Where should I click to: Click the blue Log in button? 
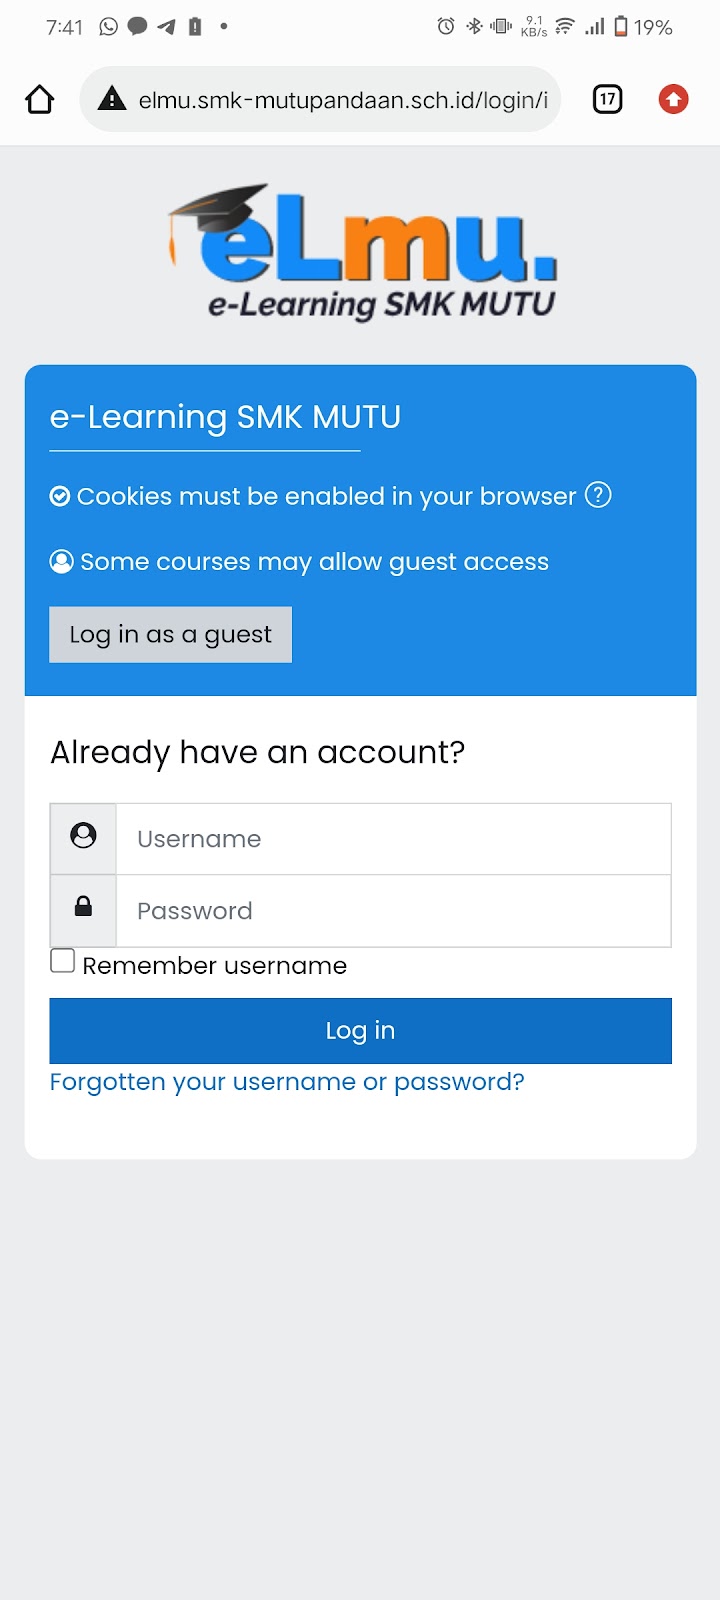[x=361, y=1031]
